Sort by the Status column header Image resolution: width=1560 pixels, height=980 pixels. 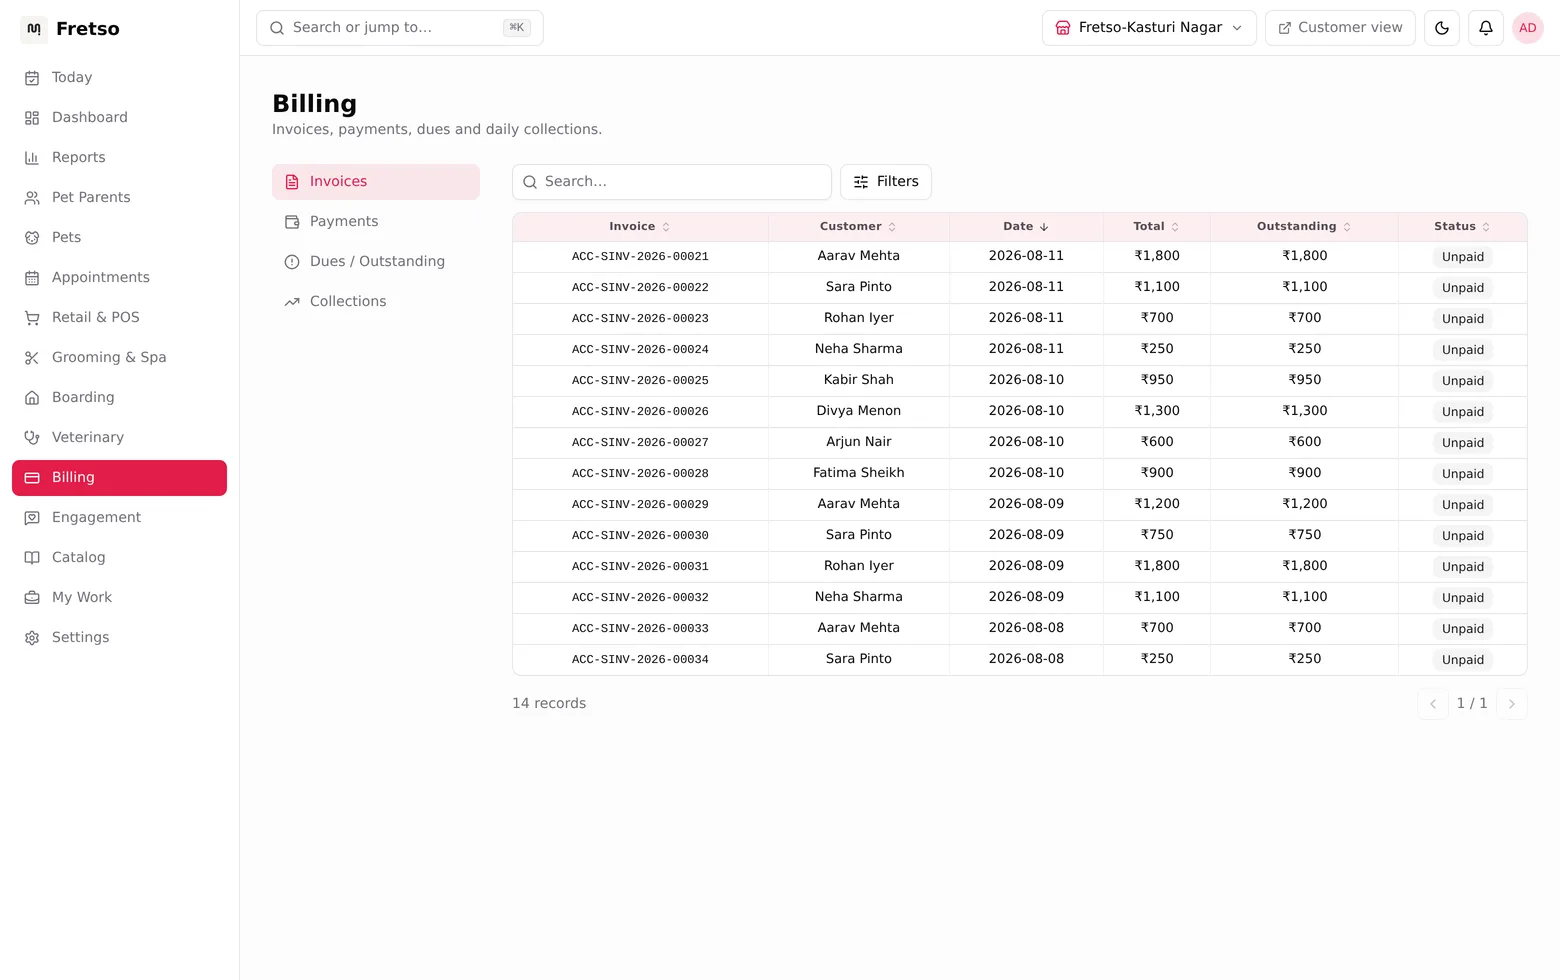point(1462,227)
